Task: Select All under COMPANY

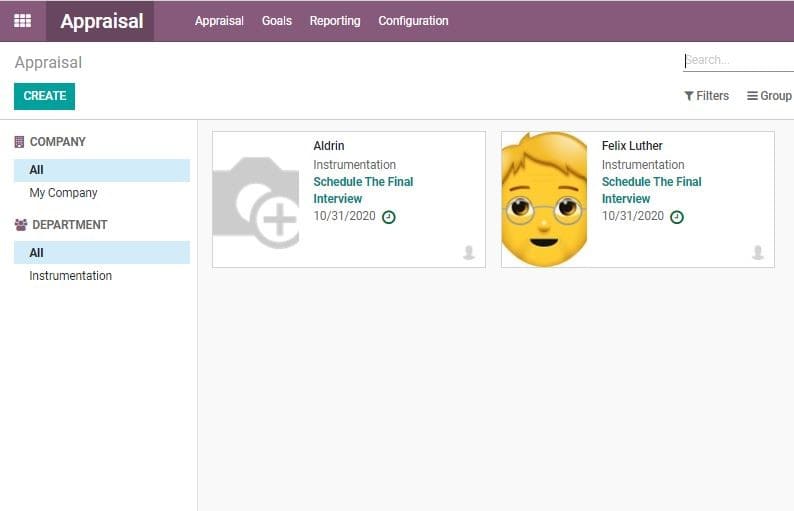Action: pos(102,170)
